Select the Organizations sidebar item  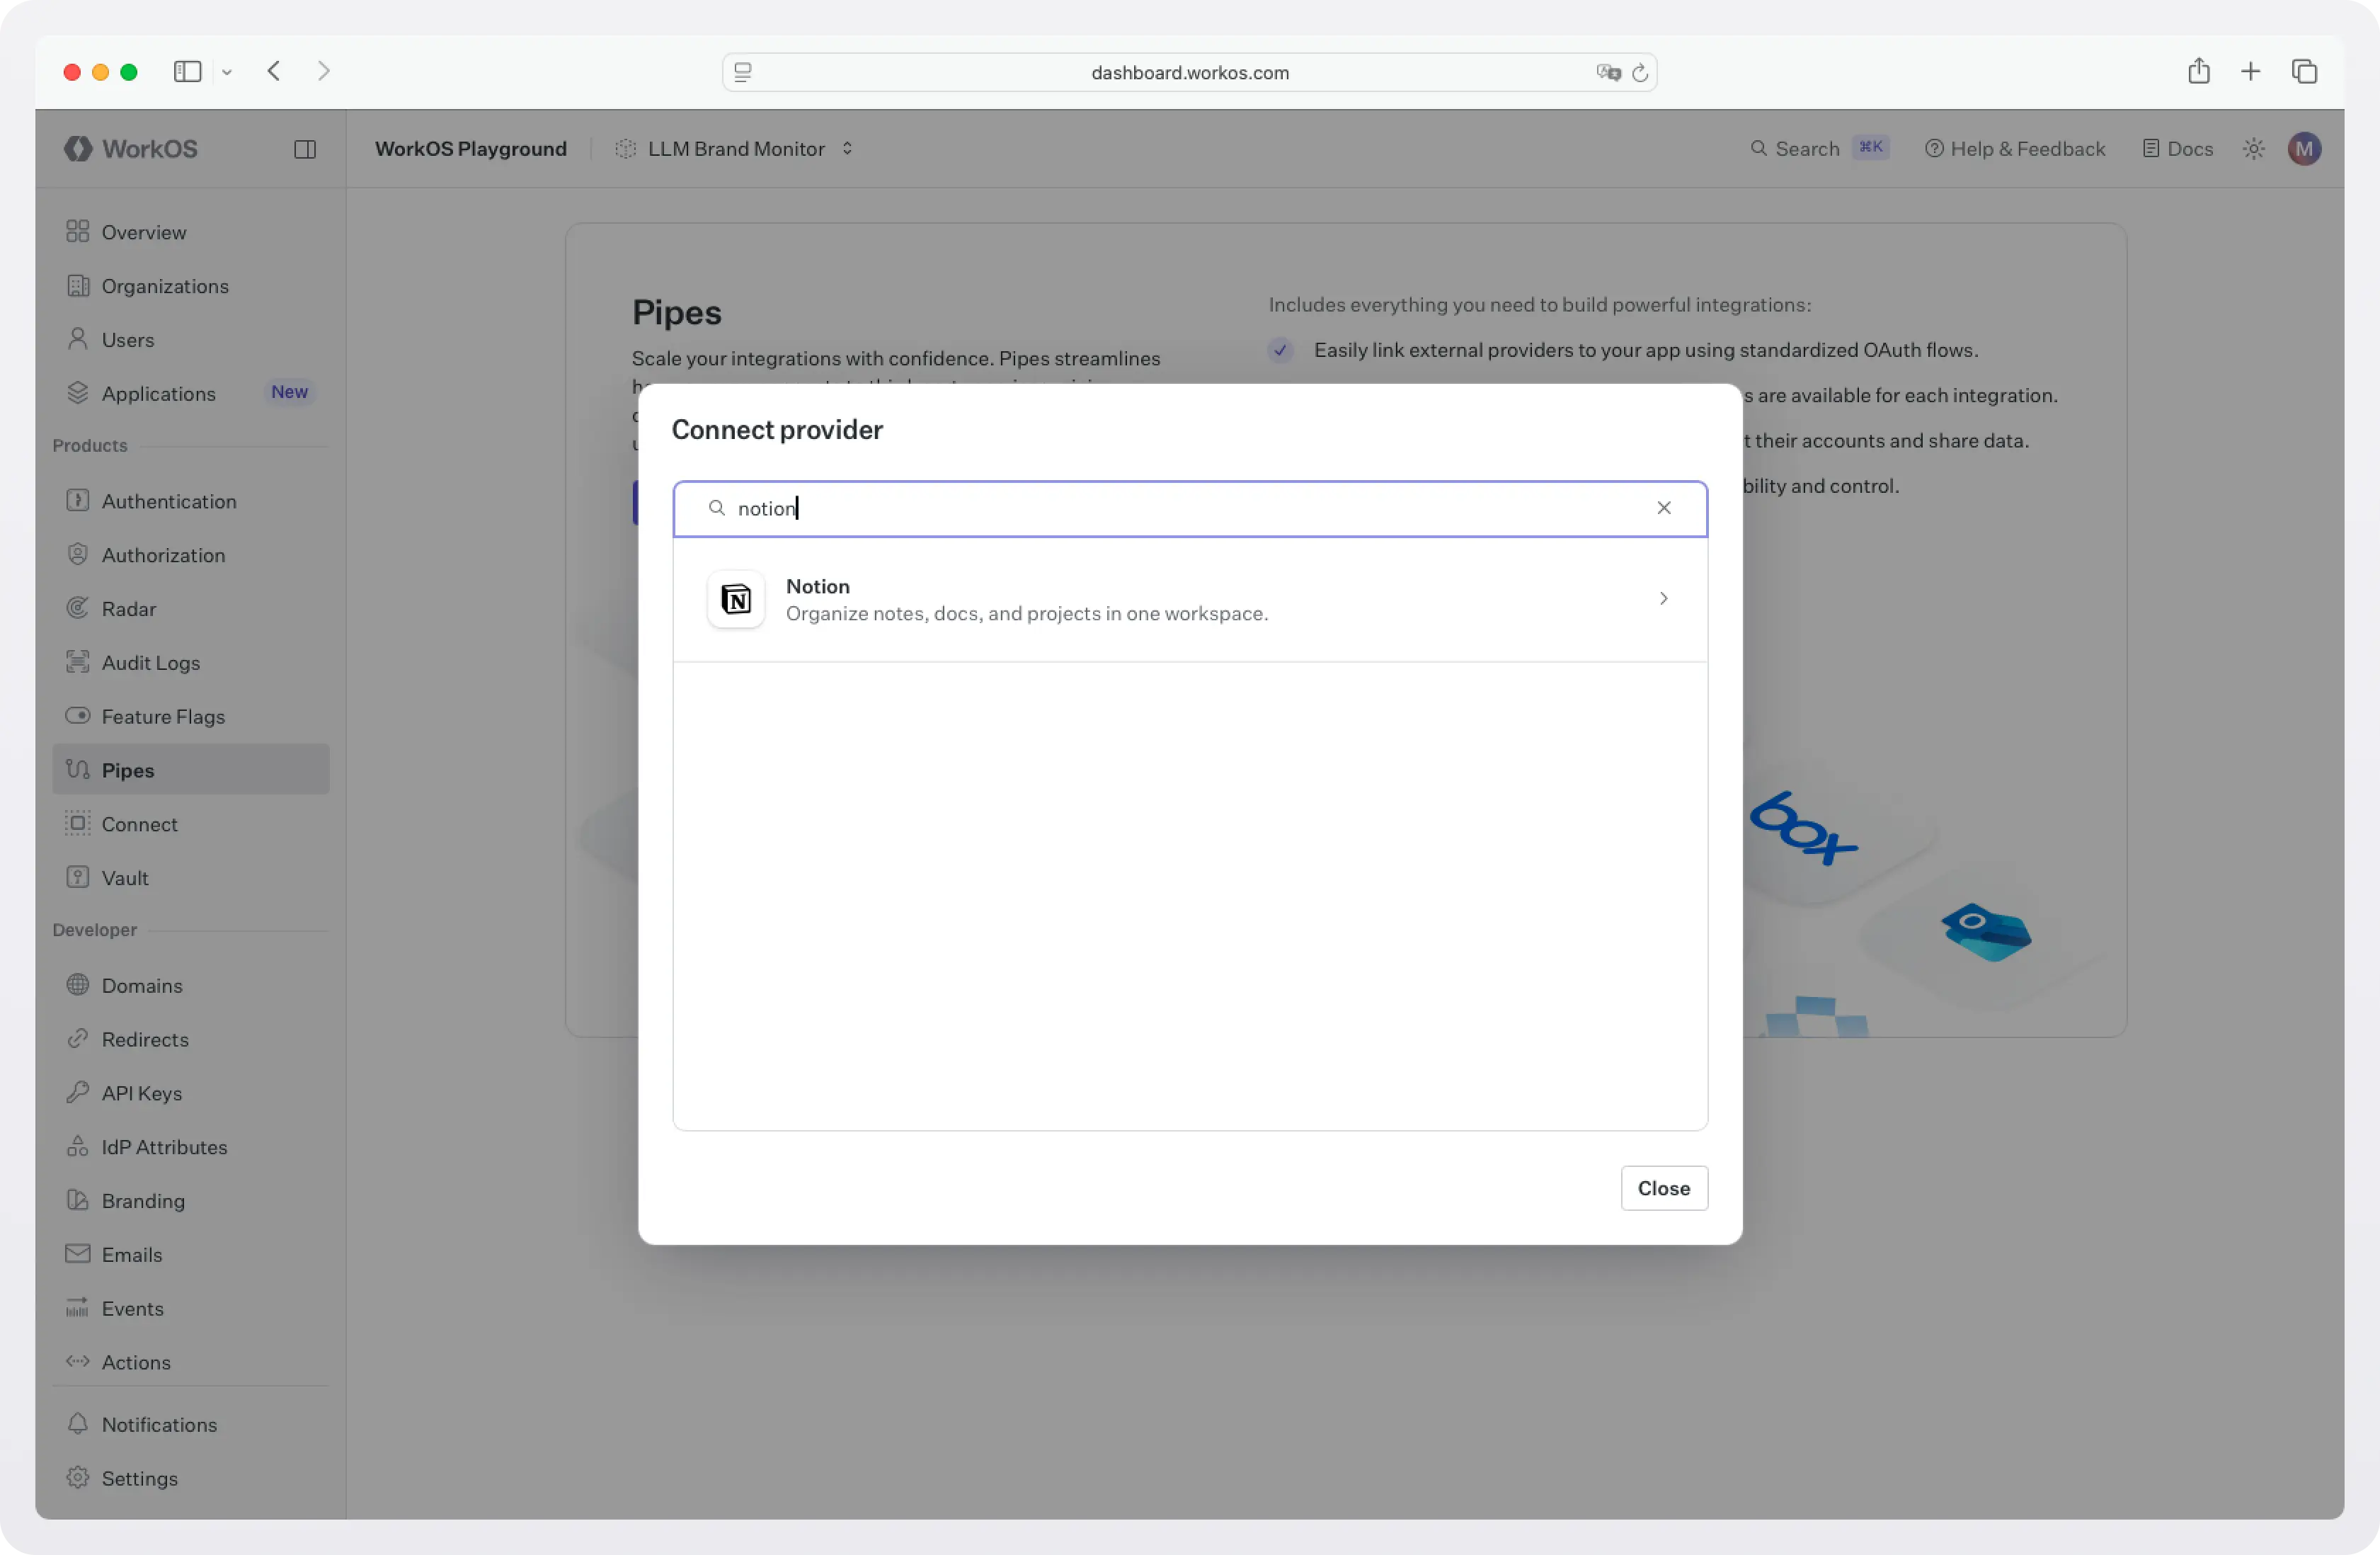coord(165,286)
